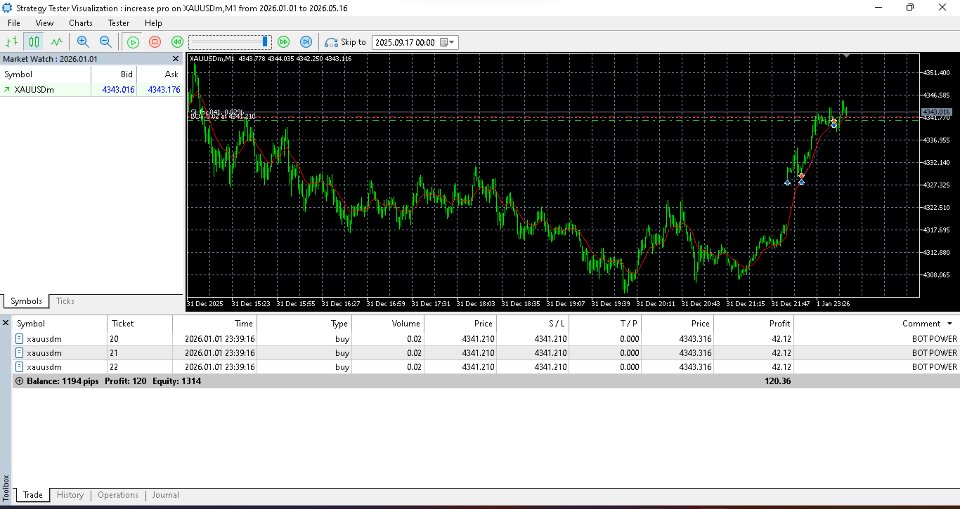Click the slow down speed button

(177, 42)
